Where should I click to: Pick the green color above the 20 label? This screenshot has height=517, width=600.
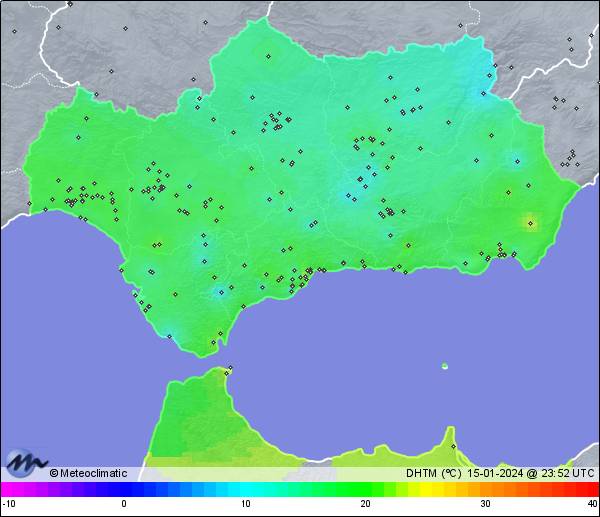[x=365, y=489]
